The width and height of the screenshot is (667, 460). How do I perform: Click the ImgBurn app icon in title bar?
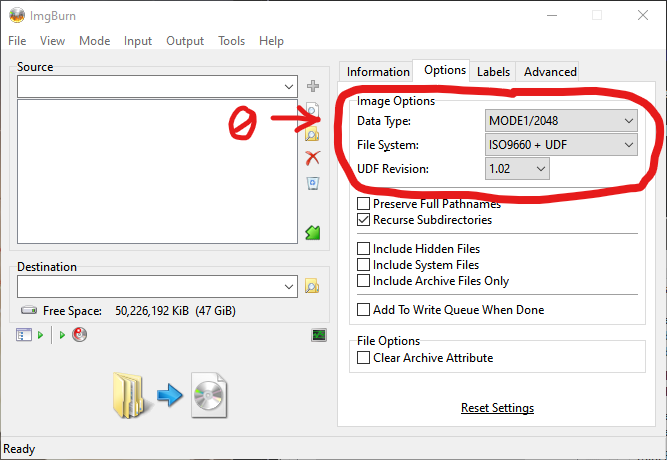click(x=17, y=15)
